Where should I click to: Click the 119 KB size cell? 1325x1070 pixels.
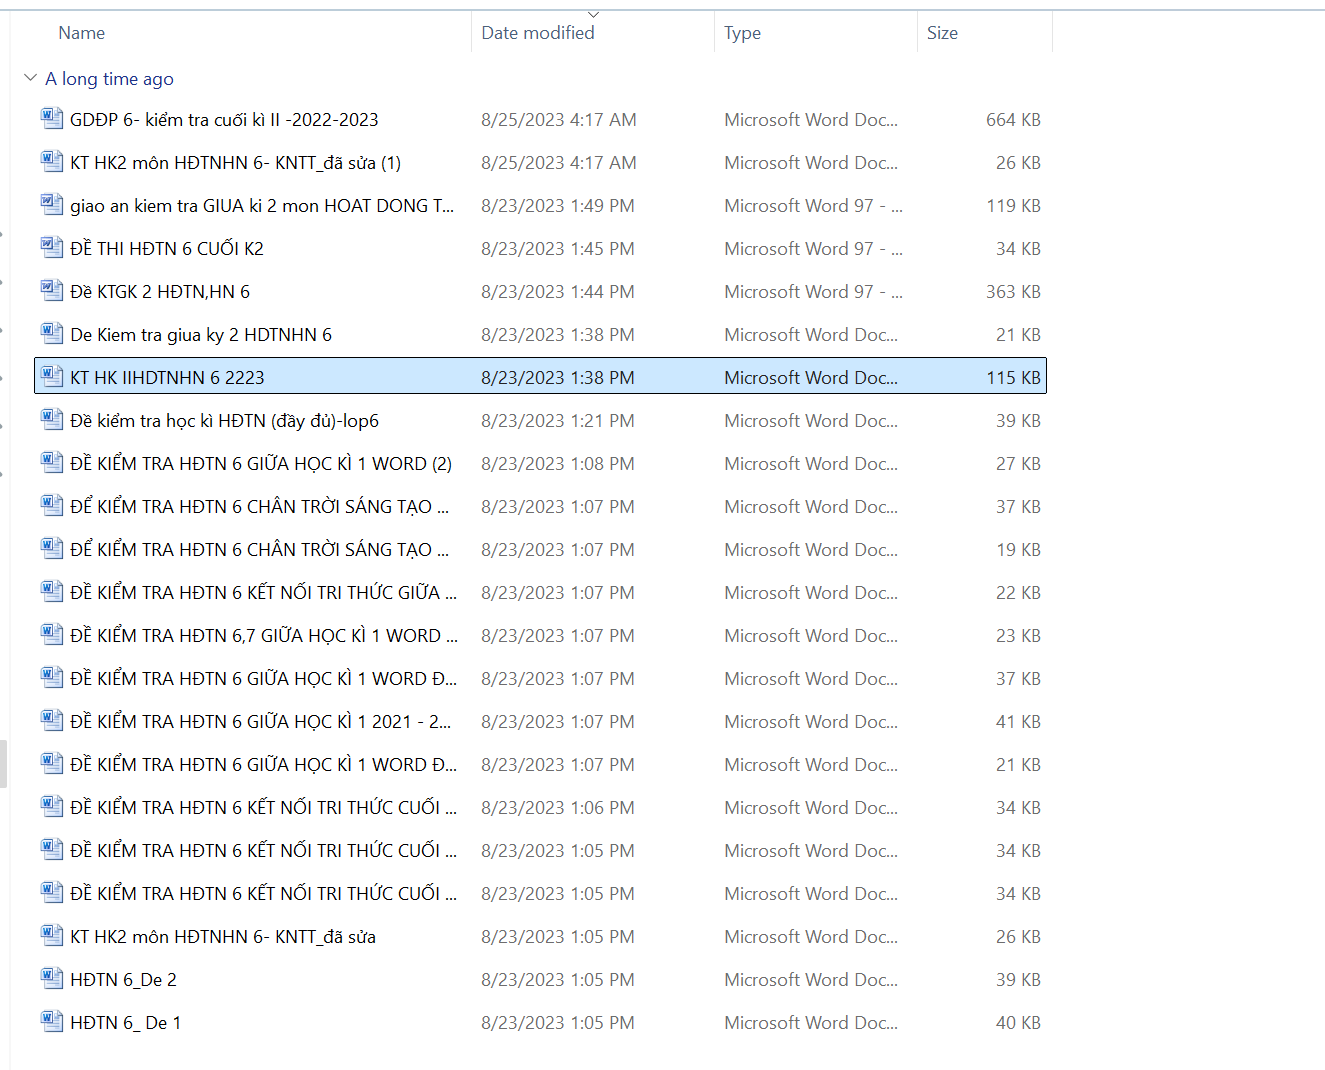click(x=1013, y=206)
